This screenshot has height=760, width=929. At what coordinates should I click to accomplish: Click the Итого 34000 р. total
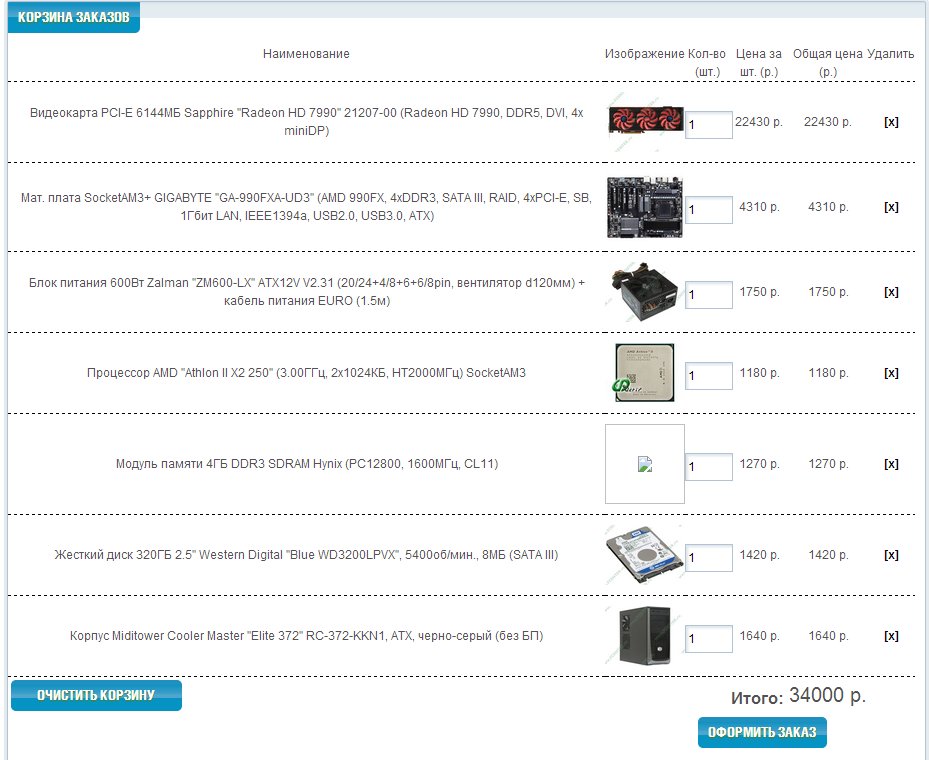[798, 696]
